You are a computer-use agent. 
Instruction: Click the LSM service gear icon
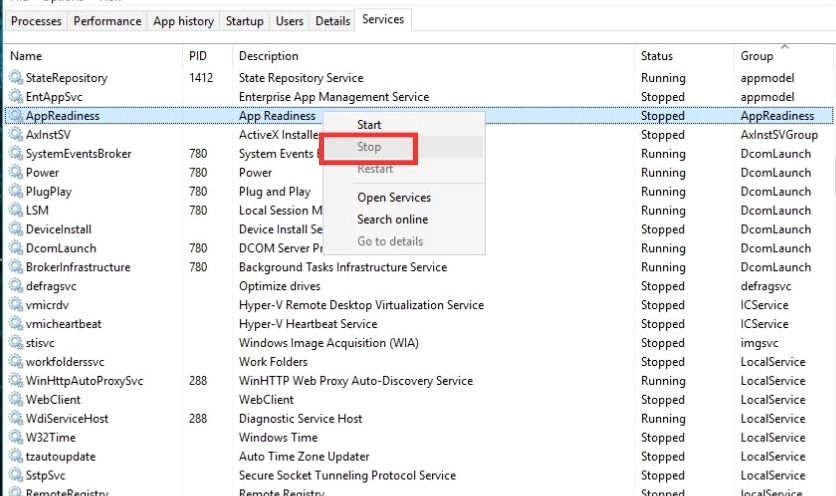click(x=16, y=210)
